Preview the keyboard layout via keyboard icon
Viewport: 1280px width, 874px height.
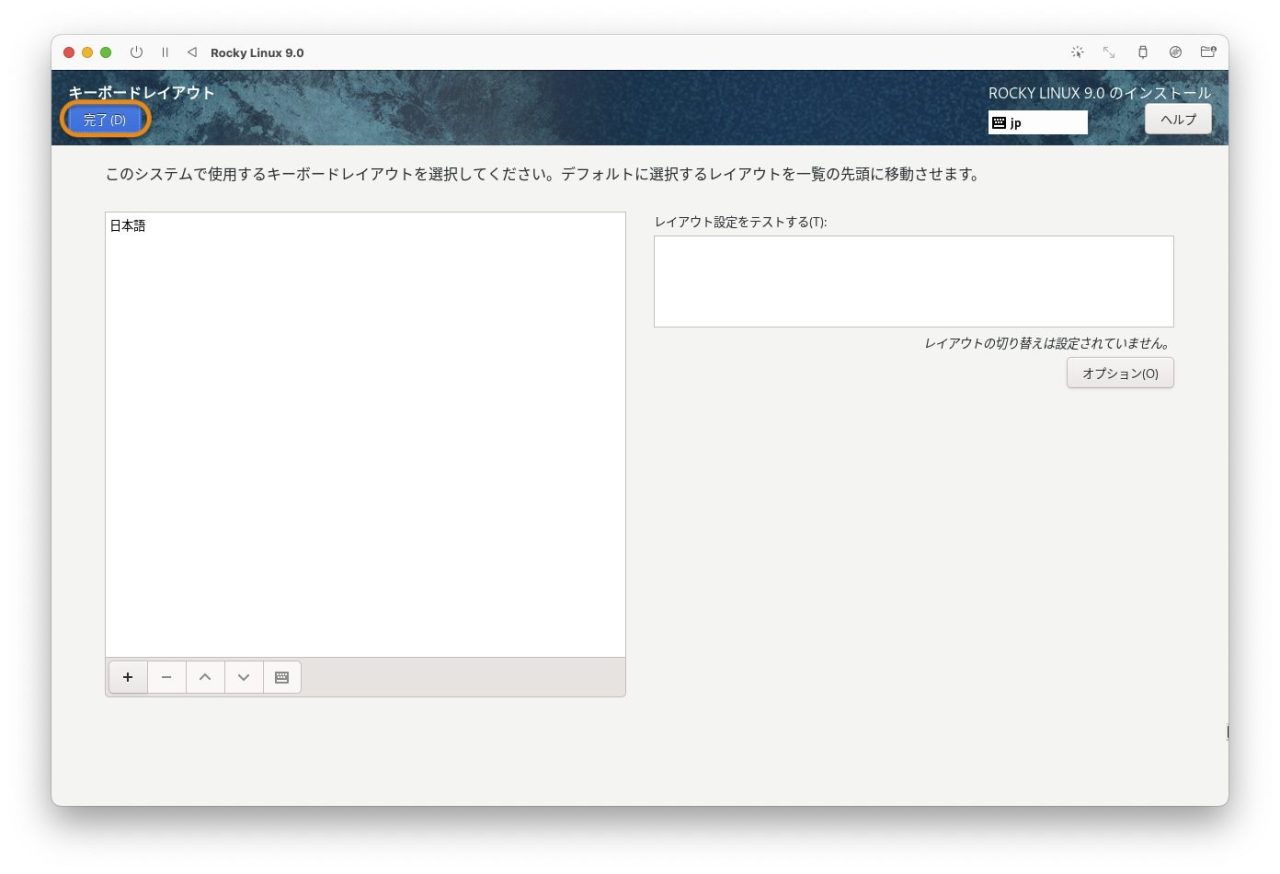click(x=282, y=677)
